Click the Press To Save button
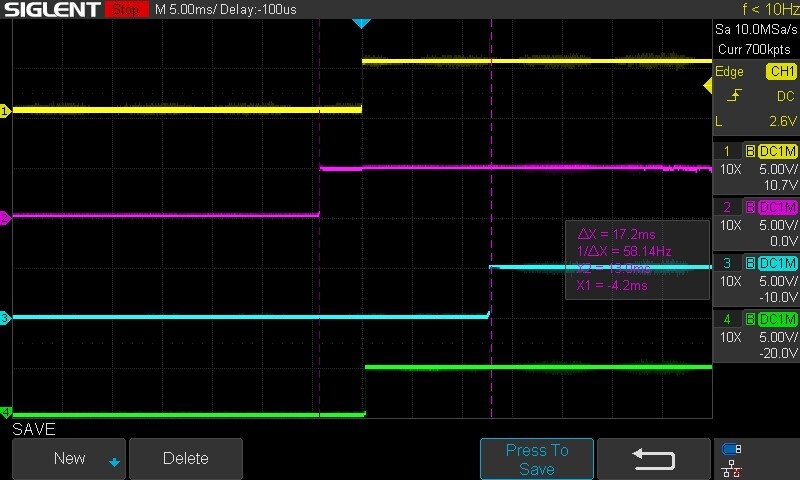The height and width of the screenshot is (480, 800). tap(537, 459)
